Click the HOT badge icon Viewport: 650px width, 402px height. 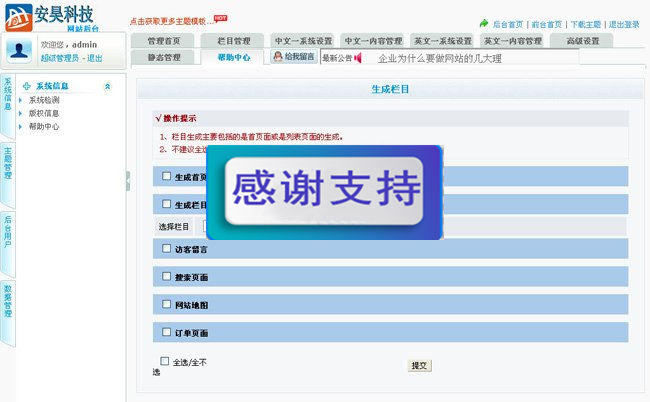click(x=221, y=18)
